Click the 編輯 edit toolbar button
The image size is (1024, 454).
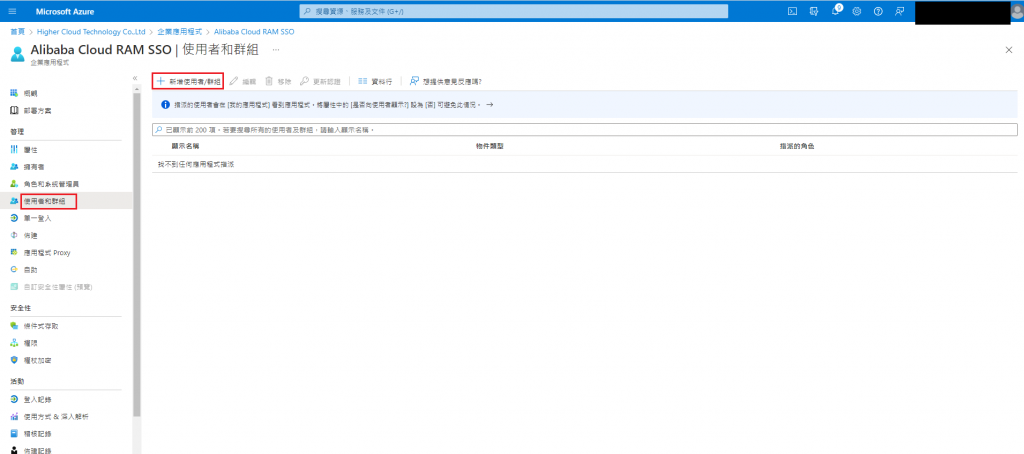pos(244,82)
